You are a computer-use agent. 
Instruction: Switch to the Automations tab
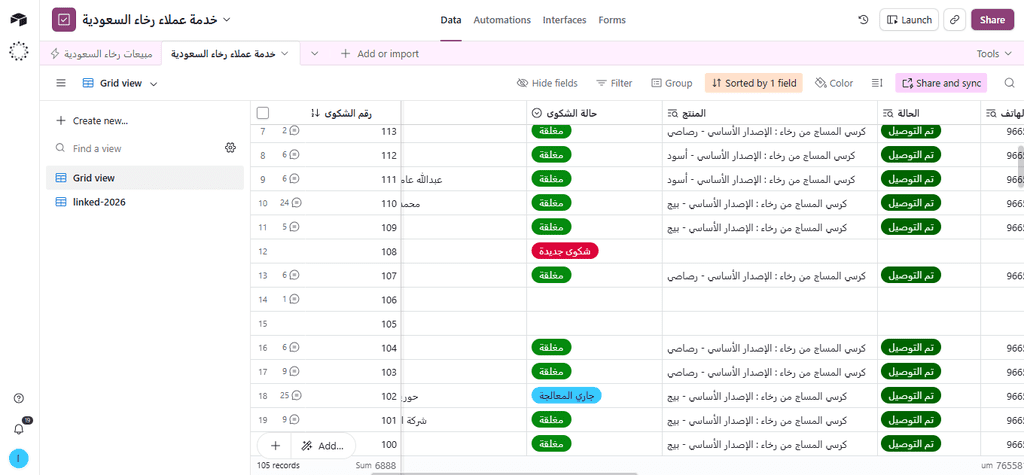pos(502,20)
